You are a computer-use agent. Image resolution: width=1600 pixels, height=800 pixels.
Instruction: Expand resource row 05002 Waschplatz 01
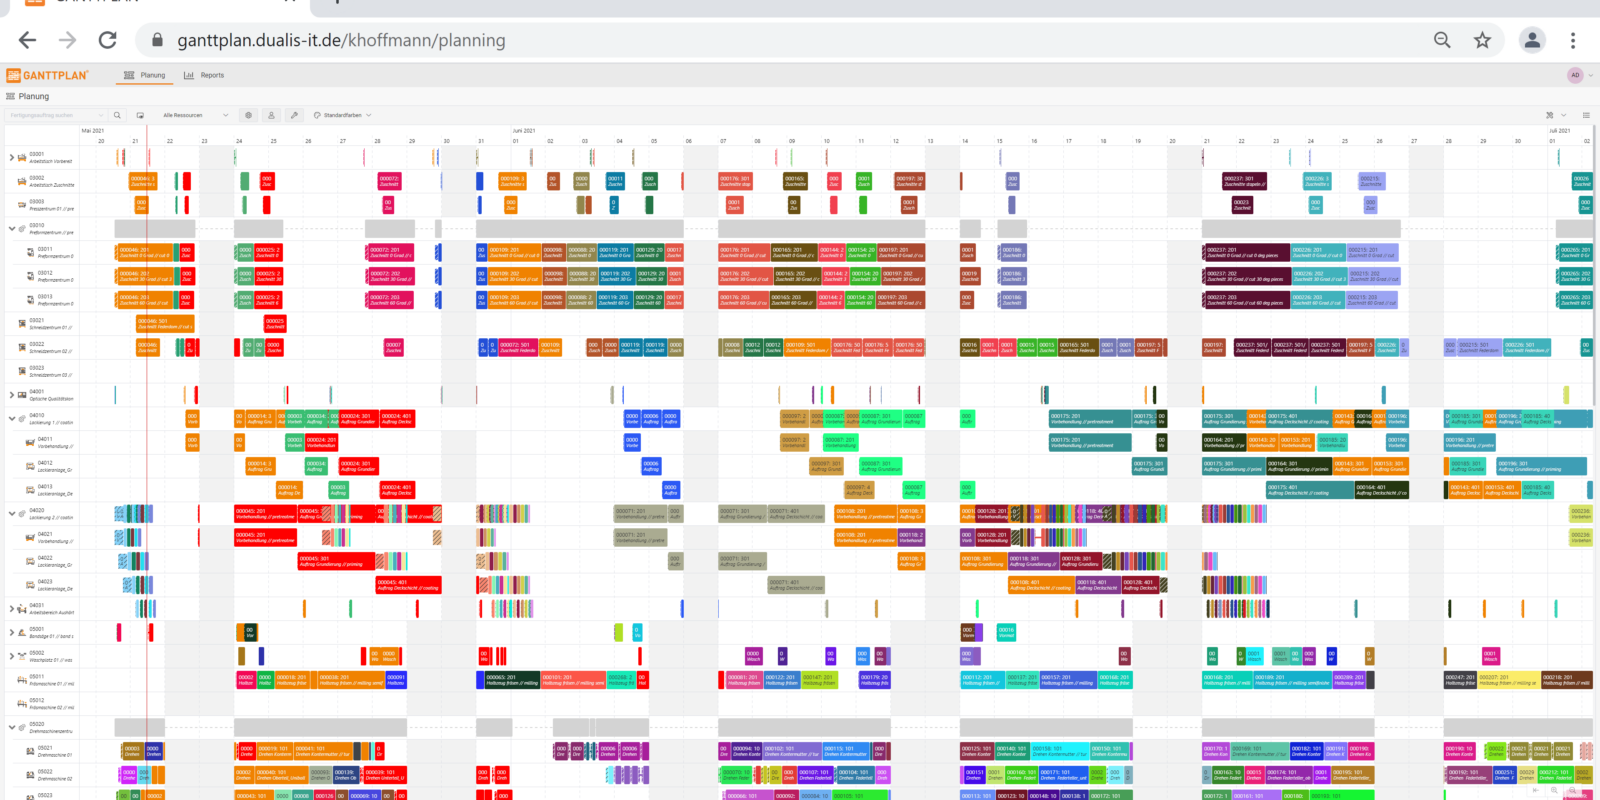tap(11, 656)
